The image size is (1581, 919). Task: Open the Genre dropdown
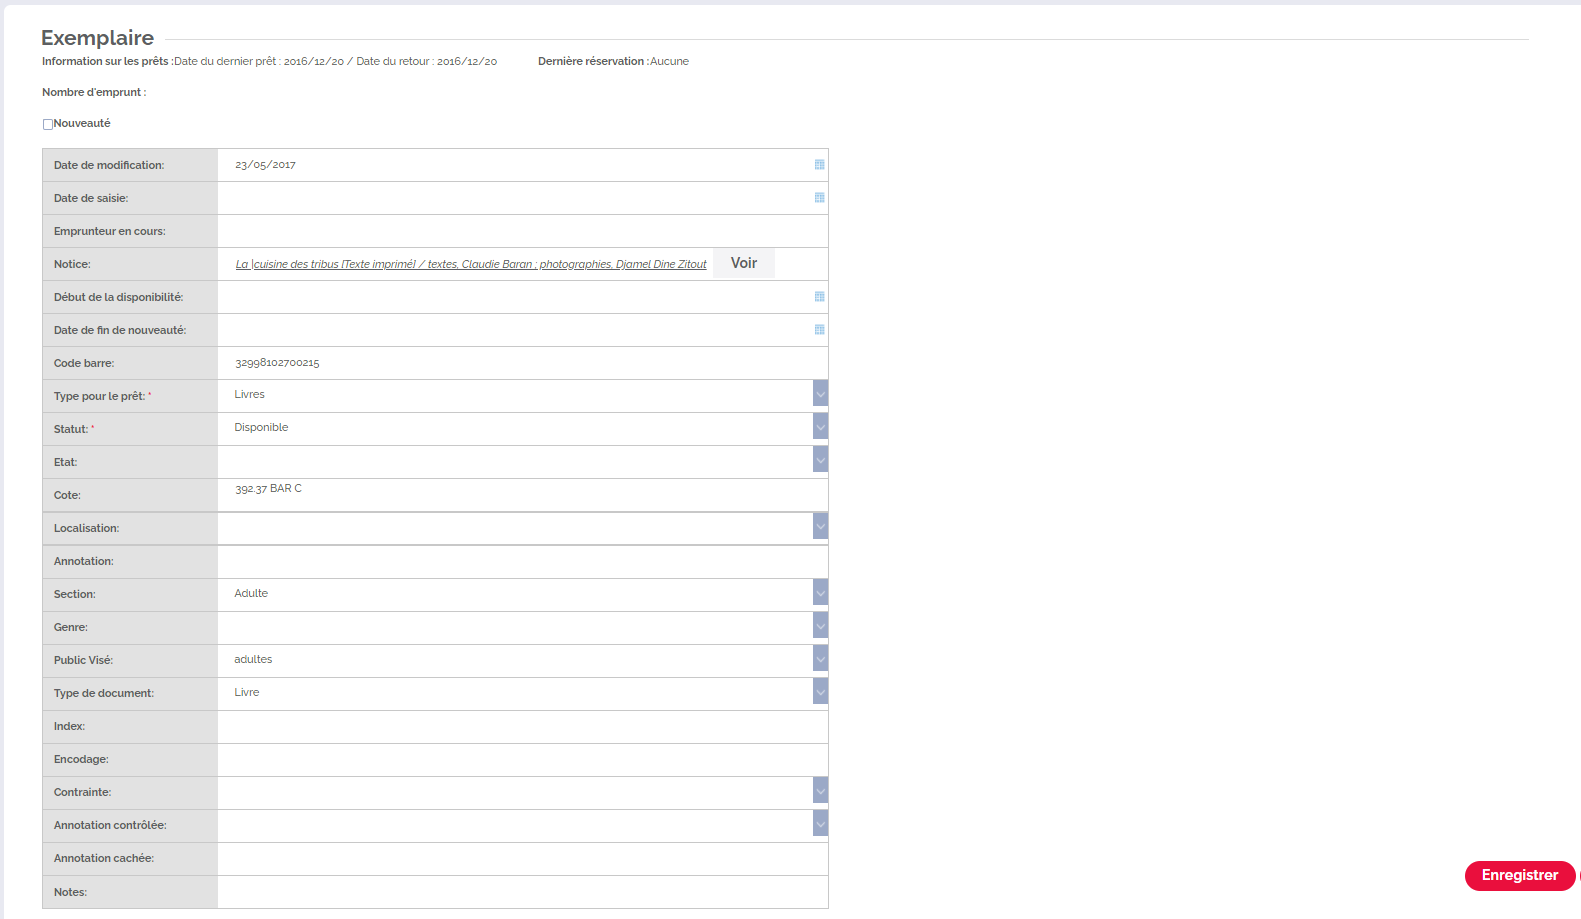[x=820, y=626]
